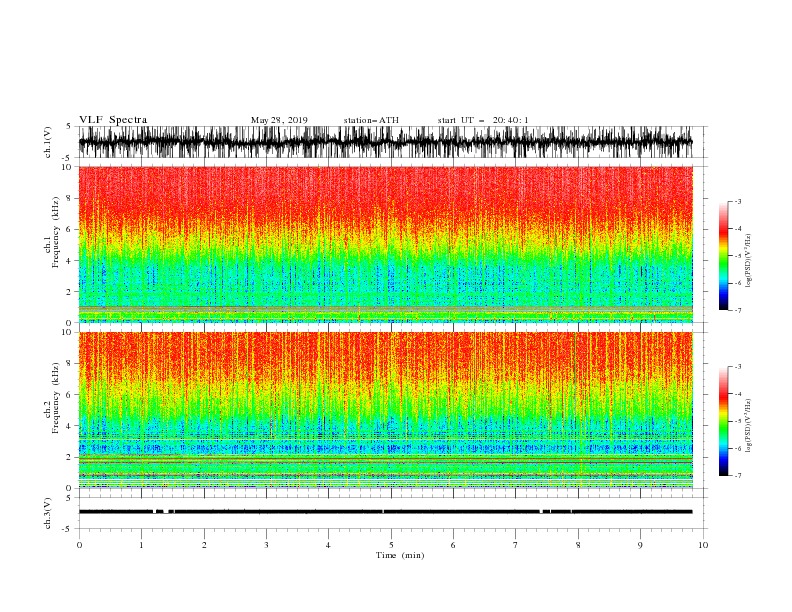This screenshot has height=612, width=792.
Task: Click the "Time (min)" axis label
Action: point(400,555)
